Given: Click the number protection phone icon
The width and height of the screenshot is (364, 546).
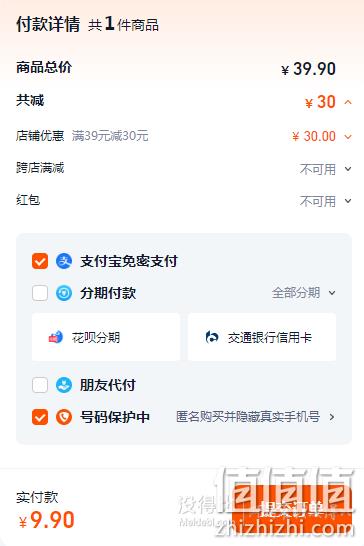Looking at the screenshot, I should pos(64,417).
